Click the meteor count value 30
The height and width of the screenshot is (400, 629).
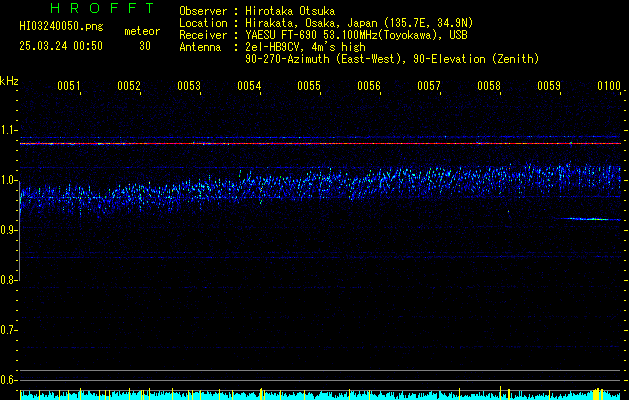(x=145, y=46)
